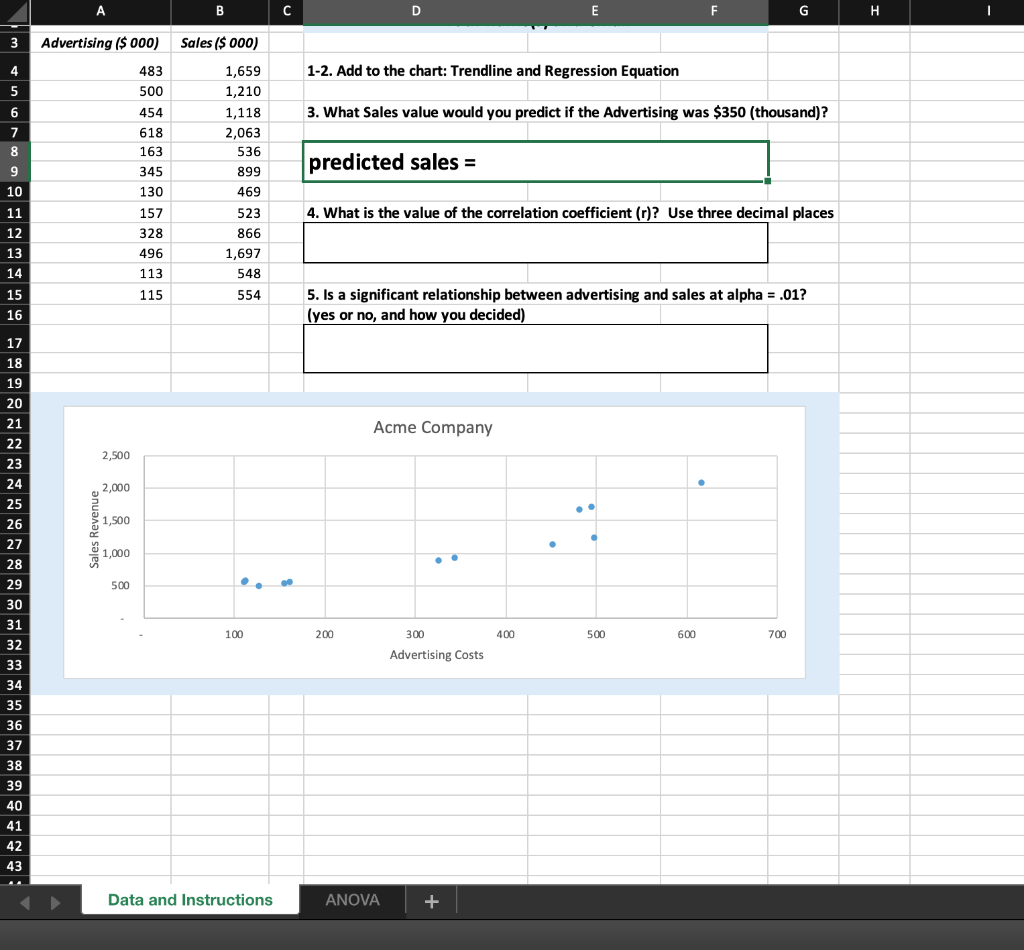This screenshot has width=1024, height=950.
Task: Select column A header
Action: pos(101,11)
